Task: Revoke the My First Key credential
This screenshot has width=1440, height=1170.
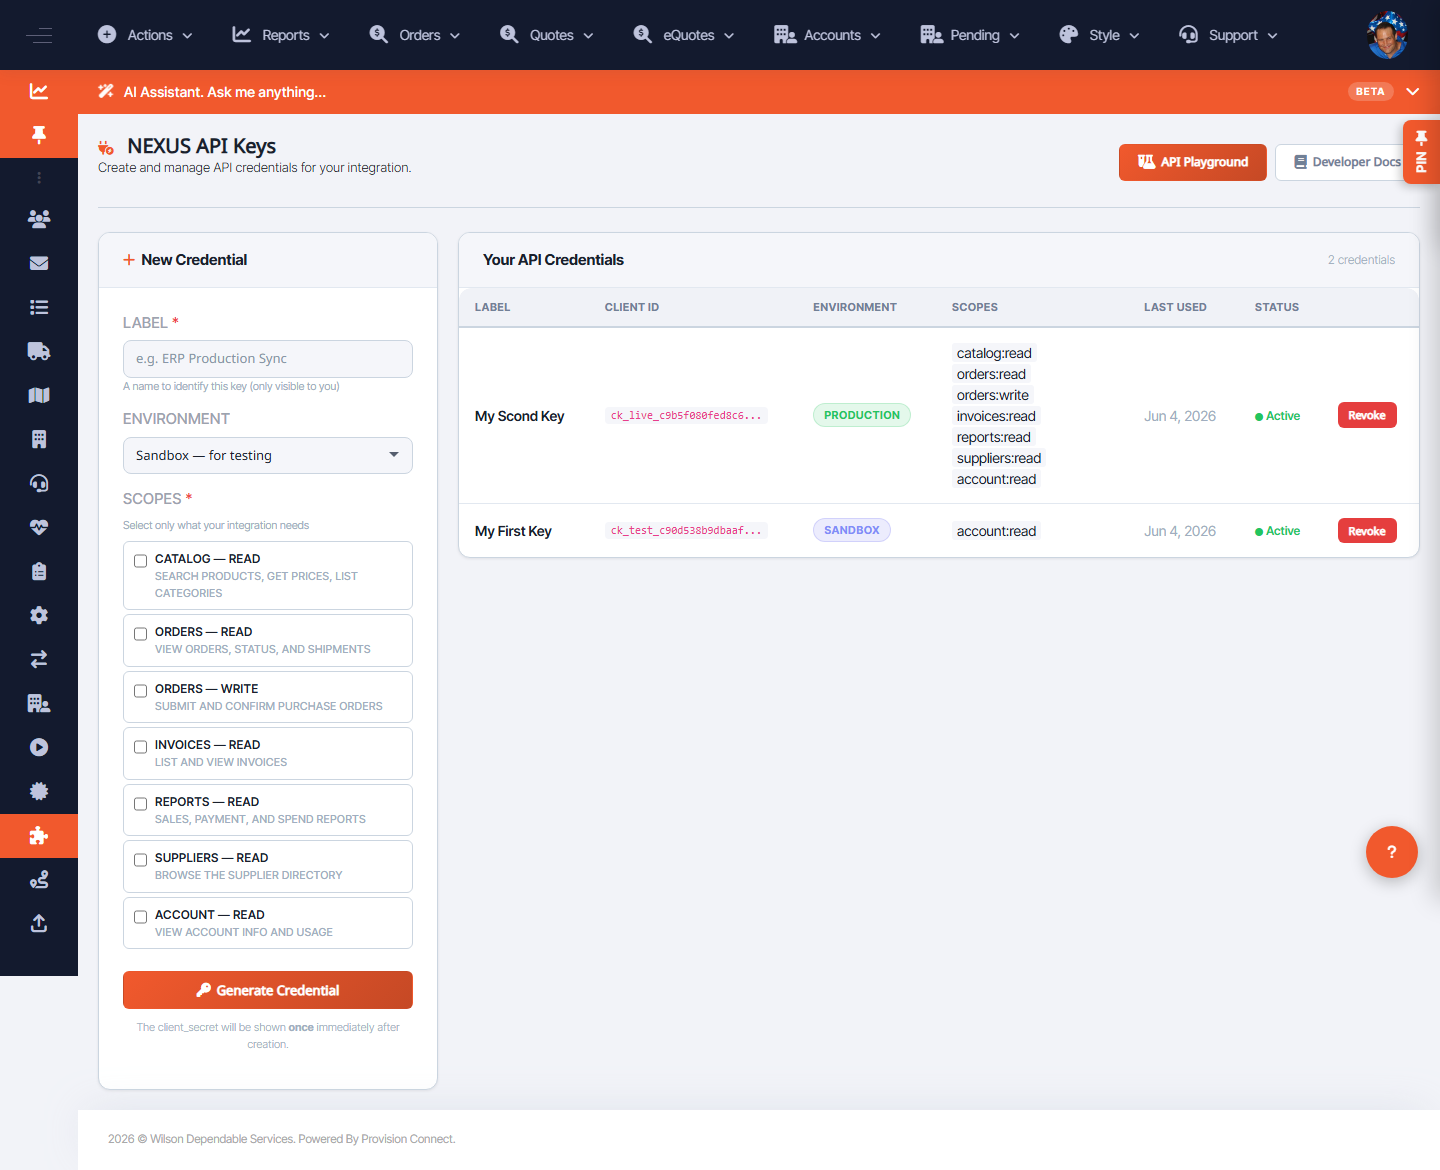Action: pos(1367,531)
